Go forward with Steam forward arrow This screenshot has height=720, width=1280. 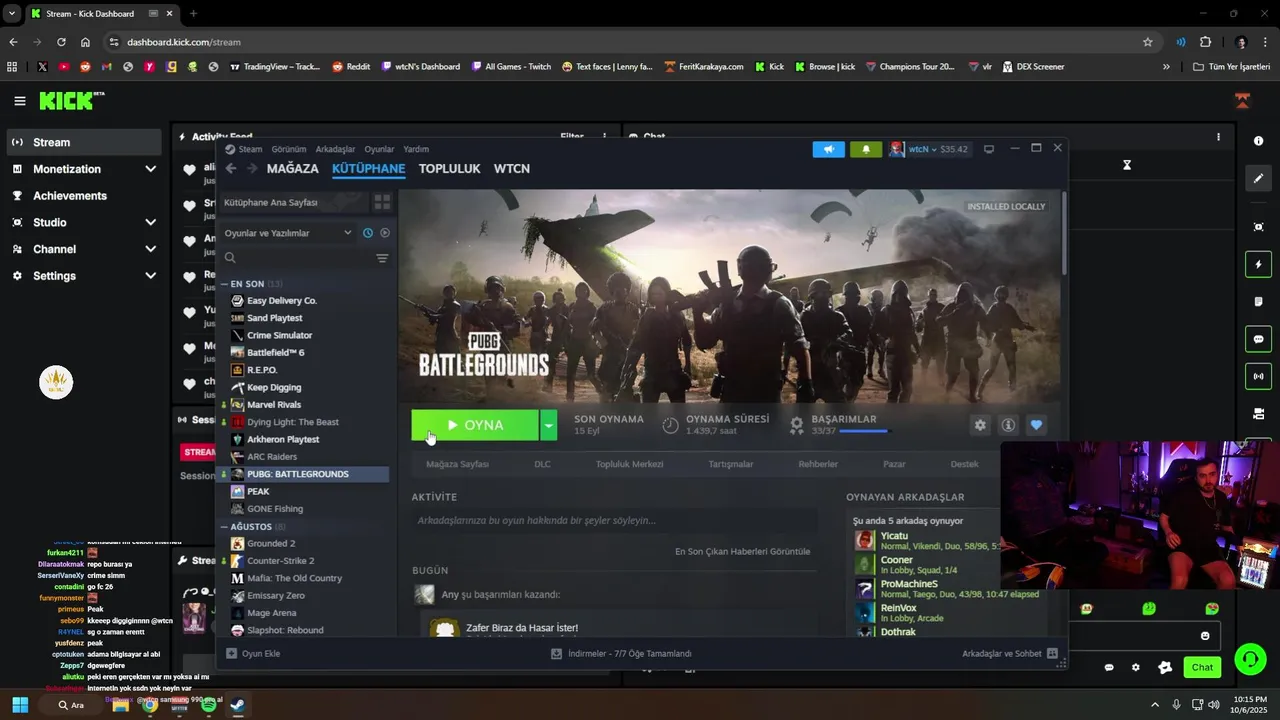[252, 168]
